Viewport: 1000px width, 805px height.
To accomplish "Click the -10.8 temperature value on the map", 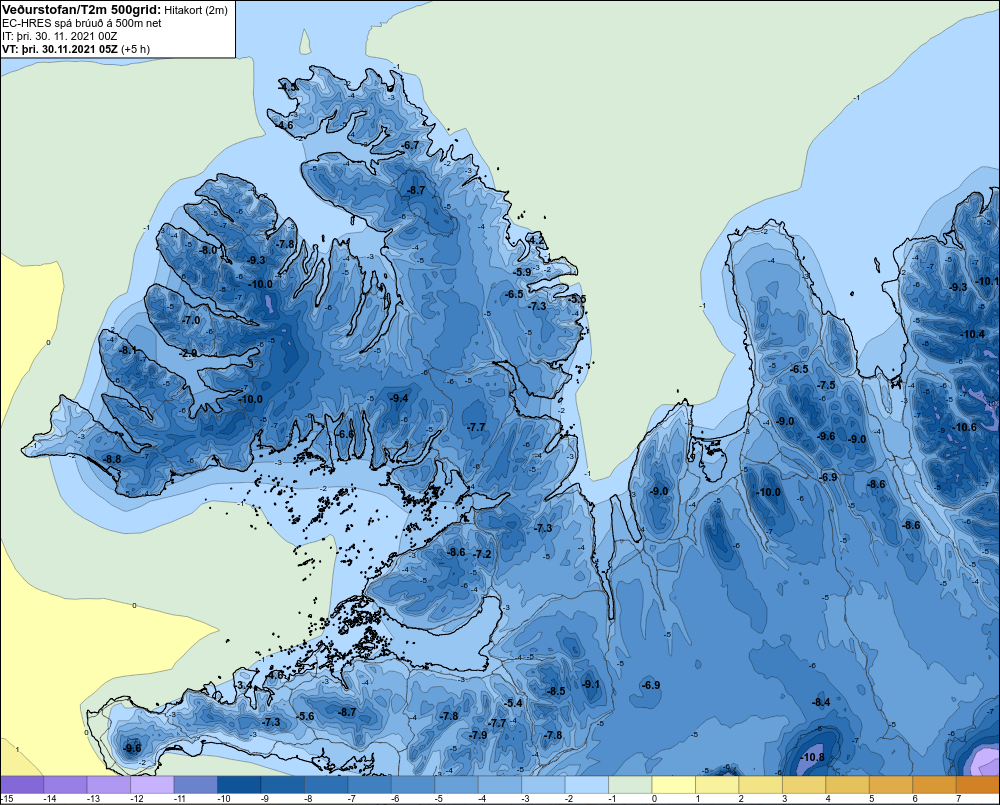I will (812, 758).
